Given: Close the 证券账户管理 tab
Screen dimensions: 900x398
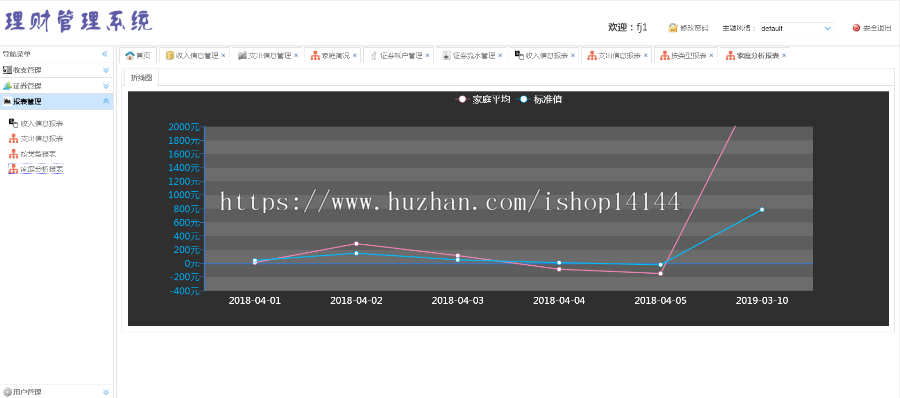Looking at the screenshot, I should [427, 56].
